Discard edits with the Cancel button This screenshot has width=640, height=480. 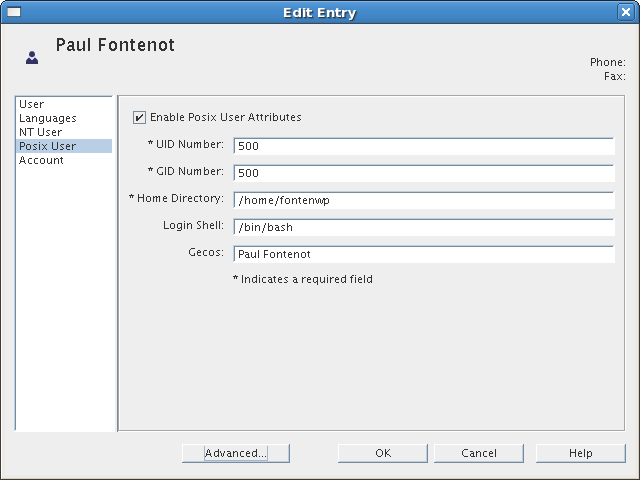point(479,453)
